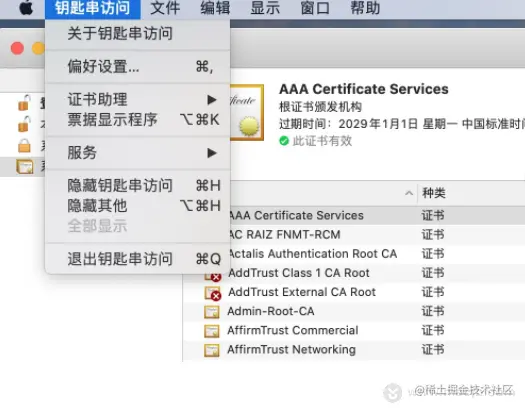This screenshot has height=408, width=525.
Task: Toggle sort order with the column arrow
Action: click(409, 193)
